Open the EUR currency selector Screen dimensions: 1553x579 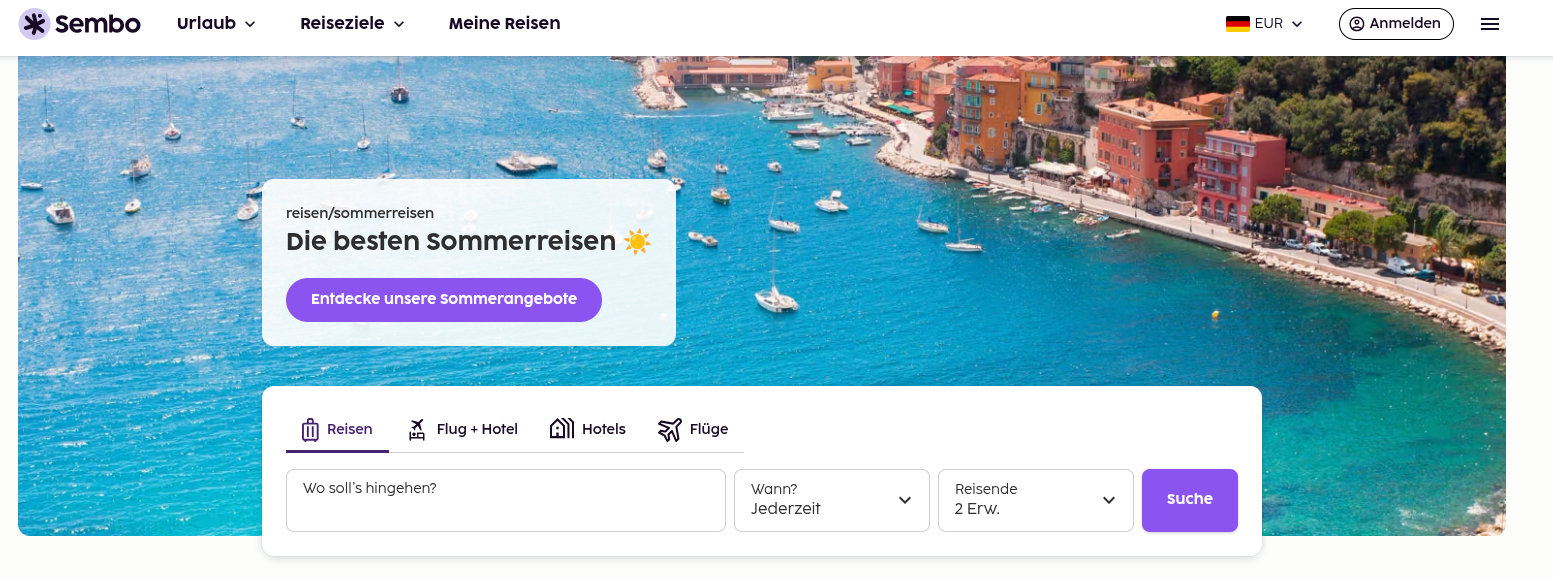tap(1279, 24)
